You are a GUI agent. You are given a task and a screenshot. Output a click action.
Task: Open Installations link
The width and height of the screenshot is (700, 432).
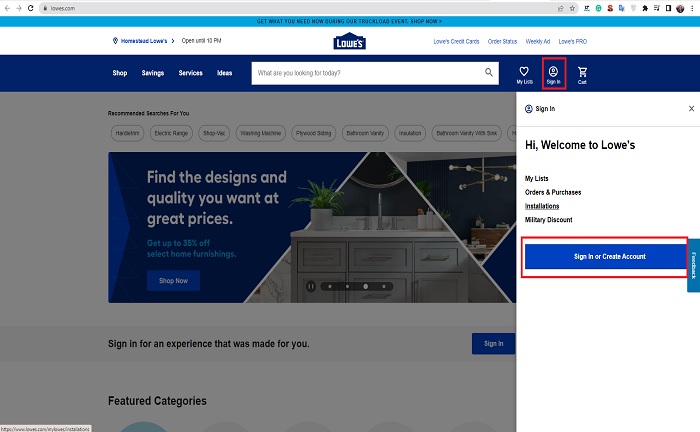542,206
